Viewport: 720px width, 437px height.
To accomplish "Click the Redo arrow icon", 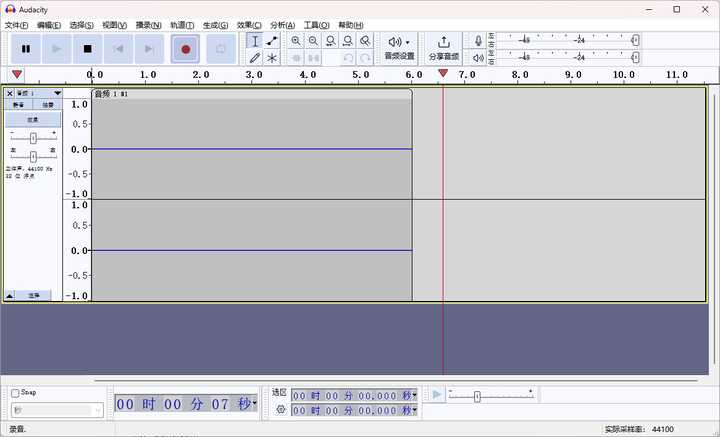I will coord(365,58).
